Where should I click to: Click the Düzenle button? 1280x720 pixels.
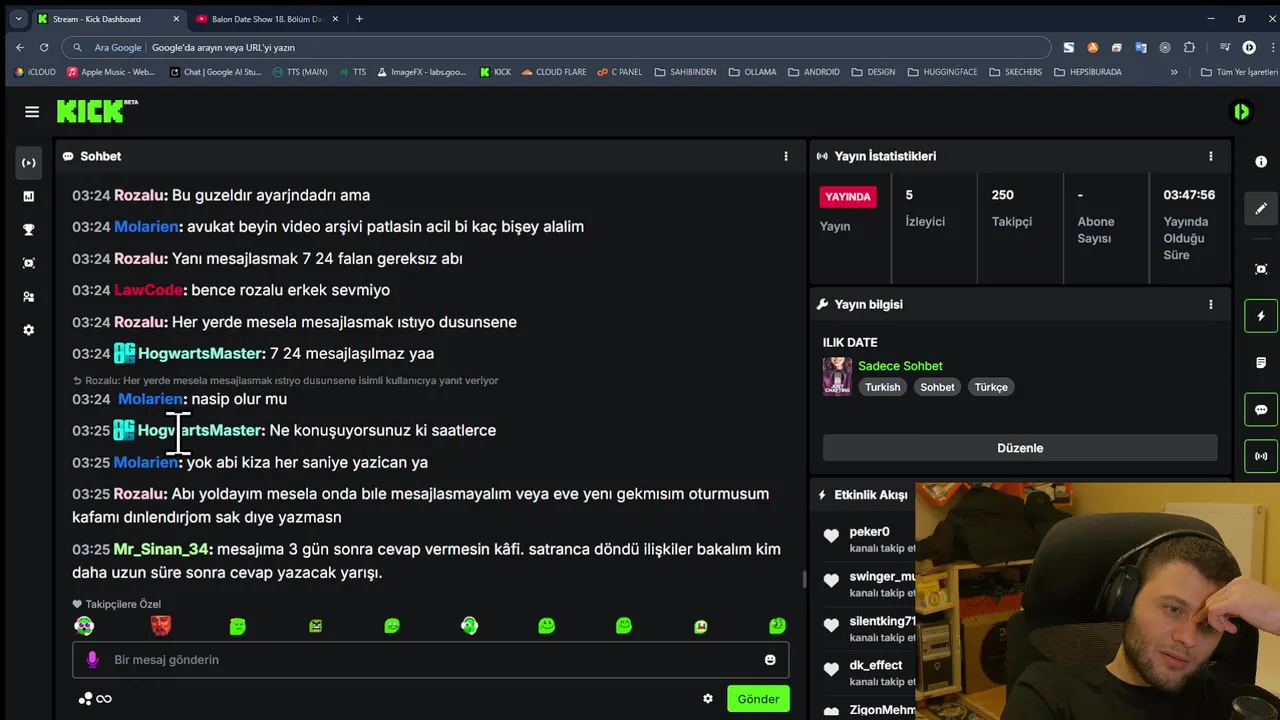(x=1020, y=448)
